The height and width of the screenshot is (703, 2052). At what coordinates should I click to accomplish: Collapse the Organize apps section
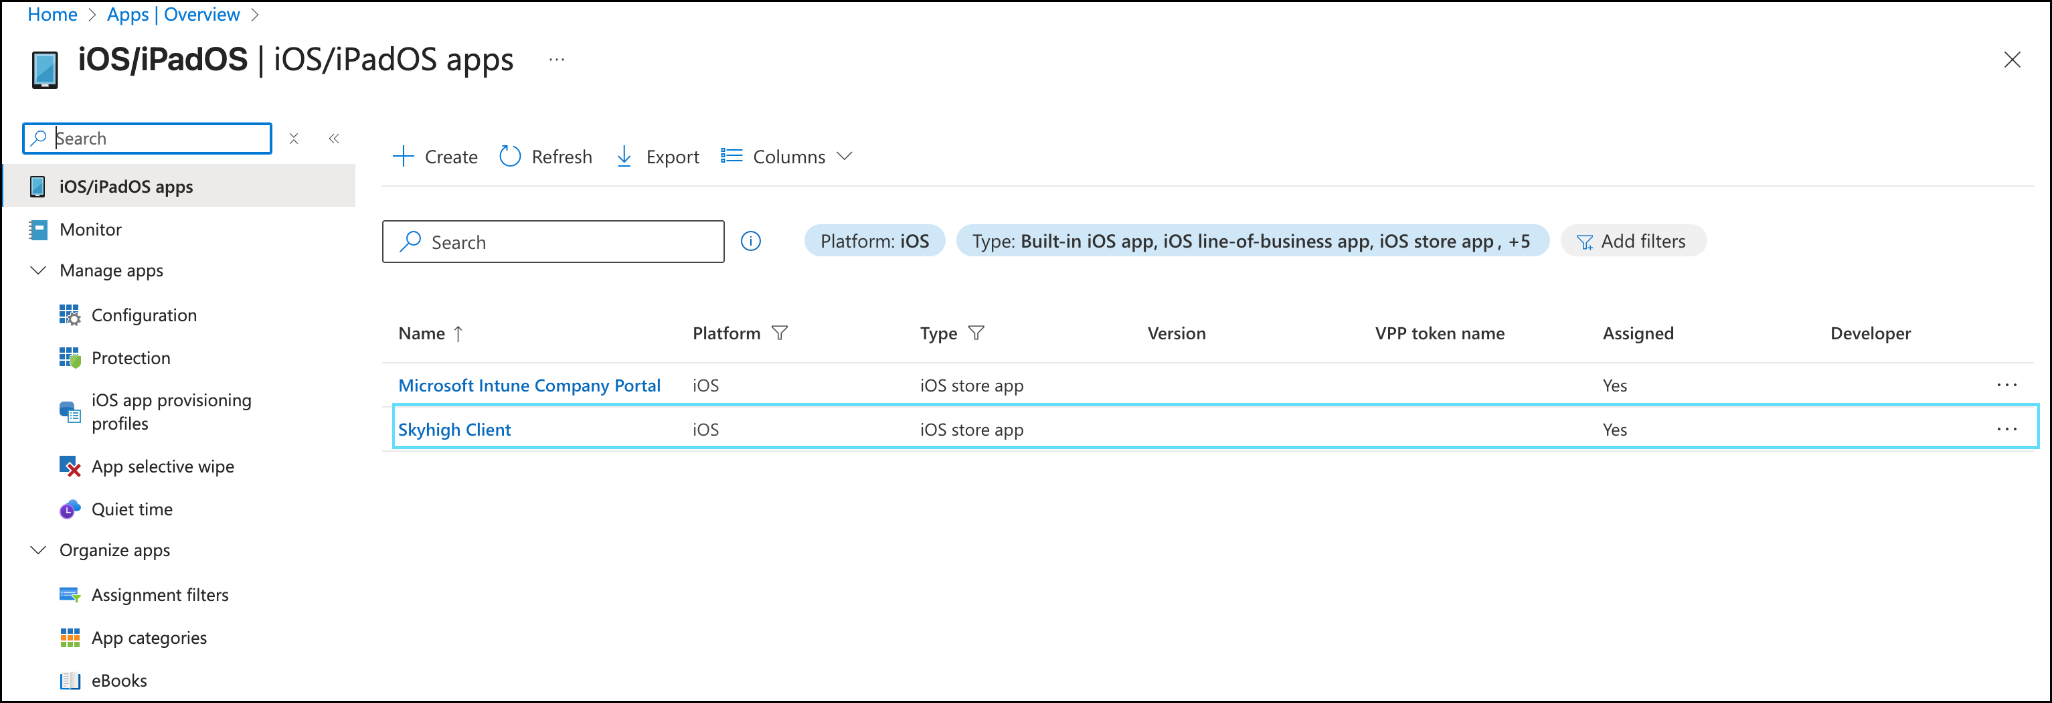tap(39, 550)
